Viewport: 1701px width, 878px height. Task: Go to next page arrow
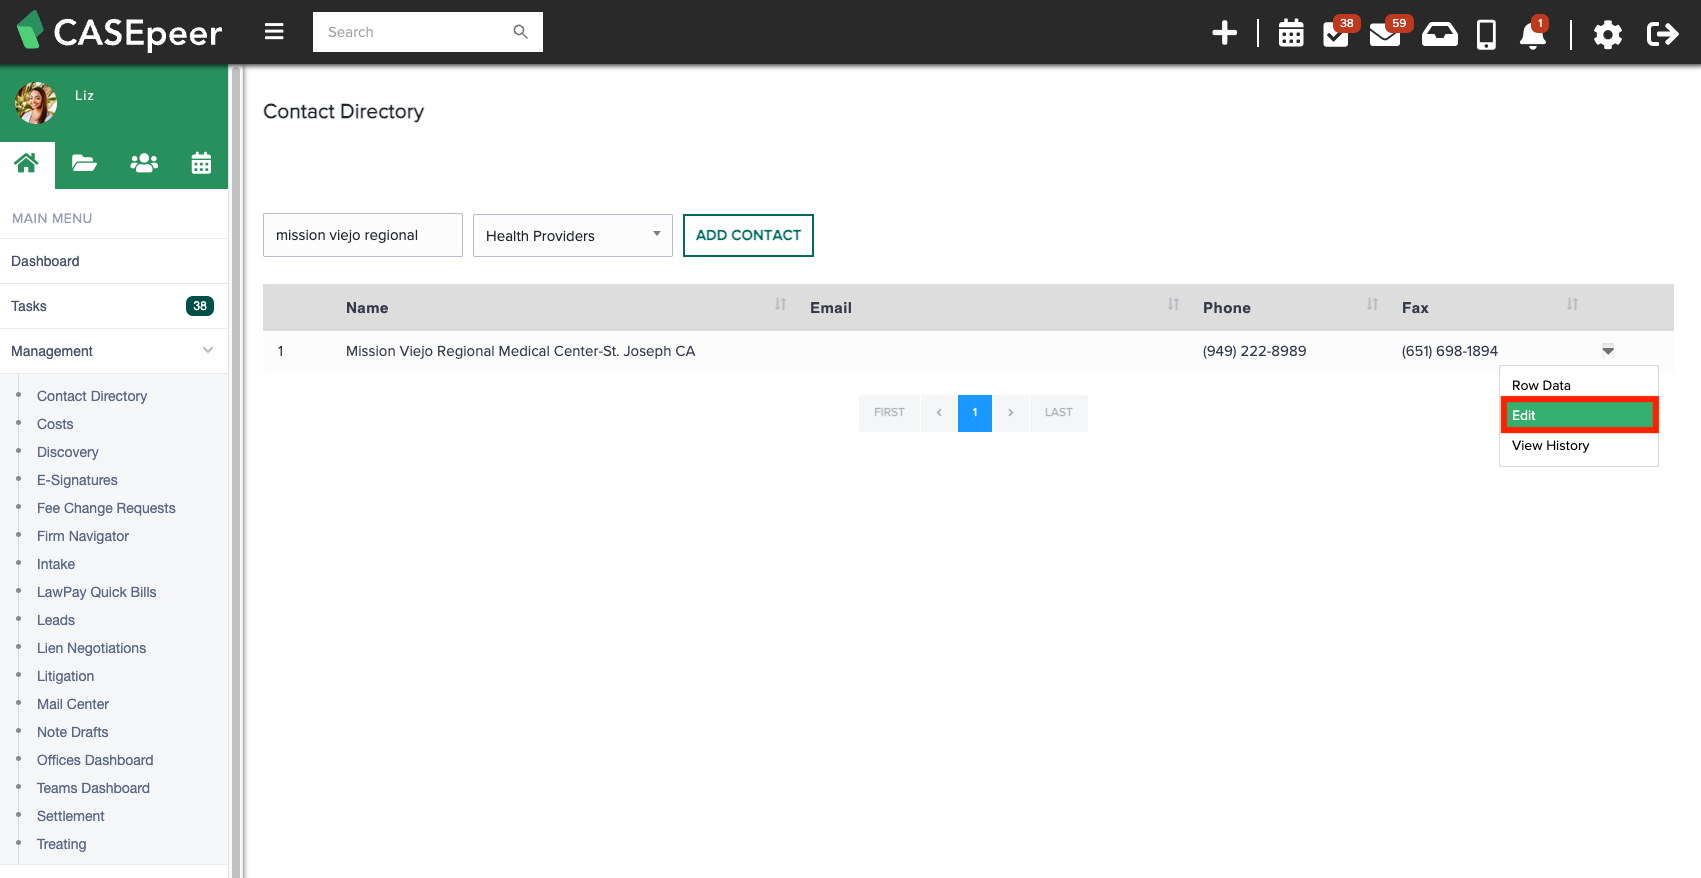[x=1011, y=413]
